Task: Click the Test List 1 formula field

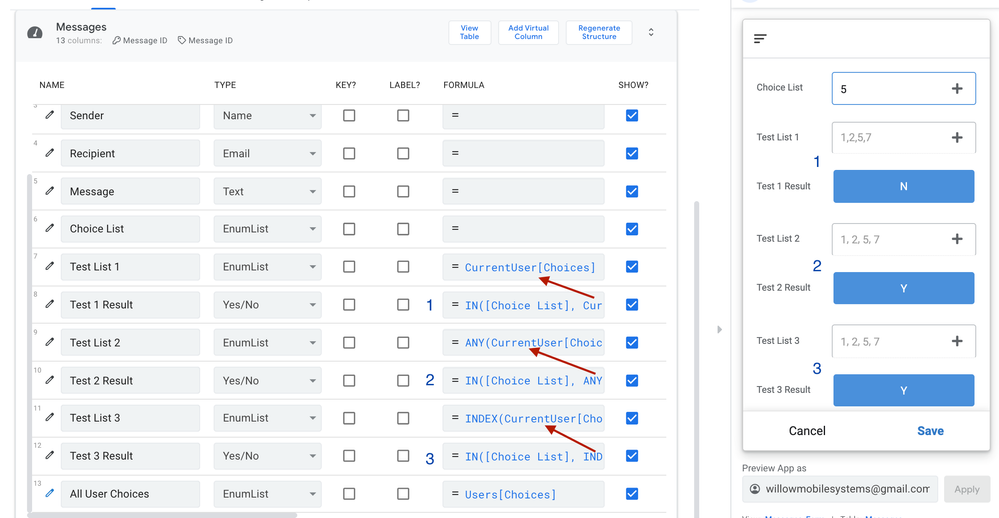Action: pos(524,267)
